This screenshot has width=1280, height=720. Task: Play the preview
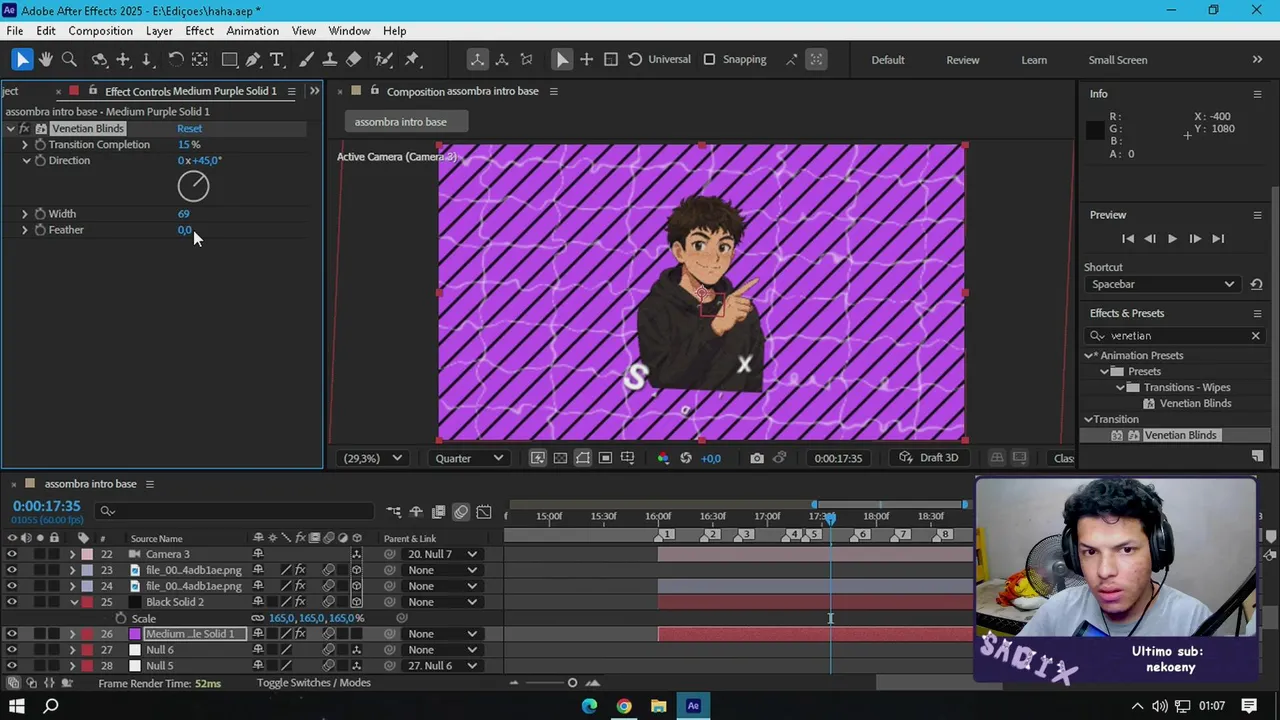pyautogui.click(x=1172, y=239)
